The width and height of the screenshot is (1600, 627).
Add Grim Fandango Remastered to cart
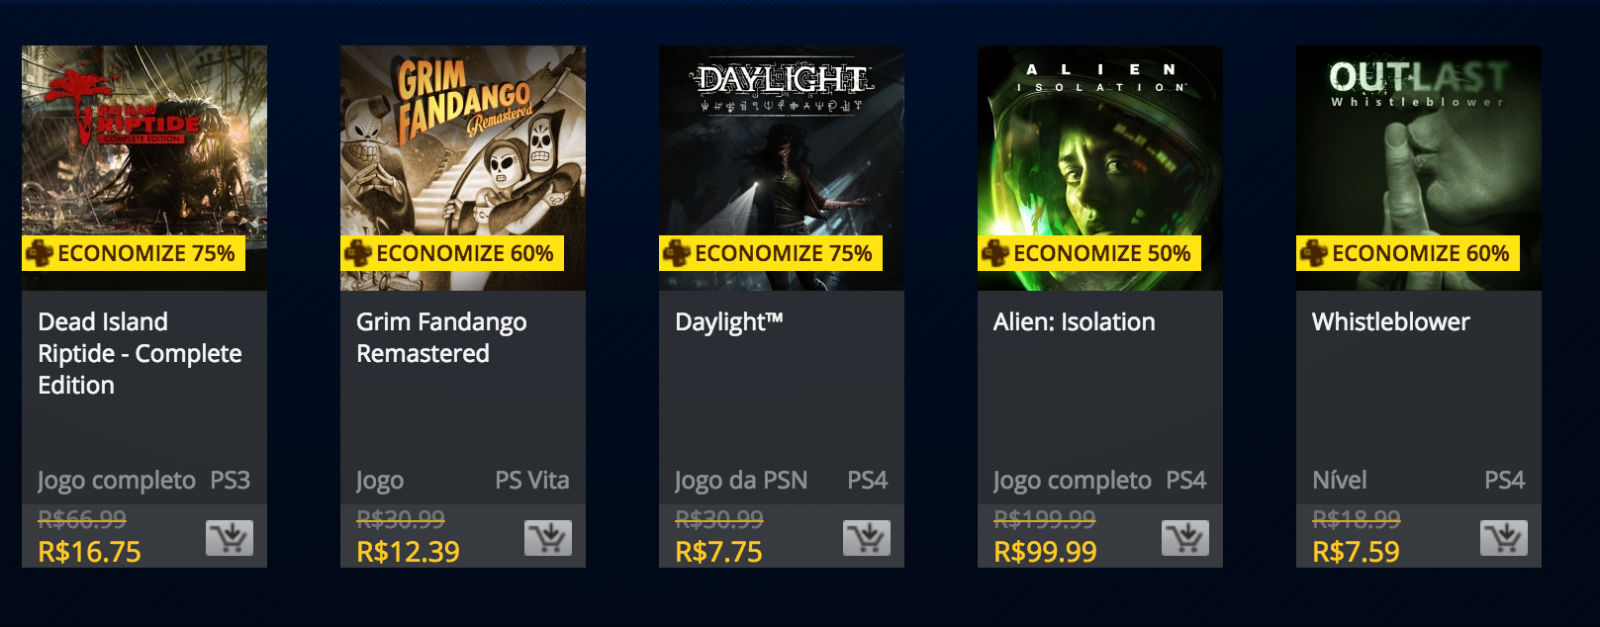548,538
